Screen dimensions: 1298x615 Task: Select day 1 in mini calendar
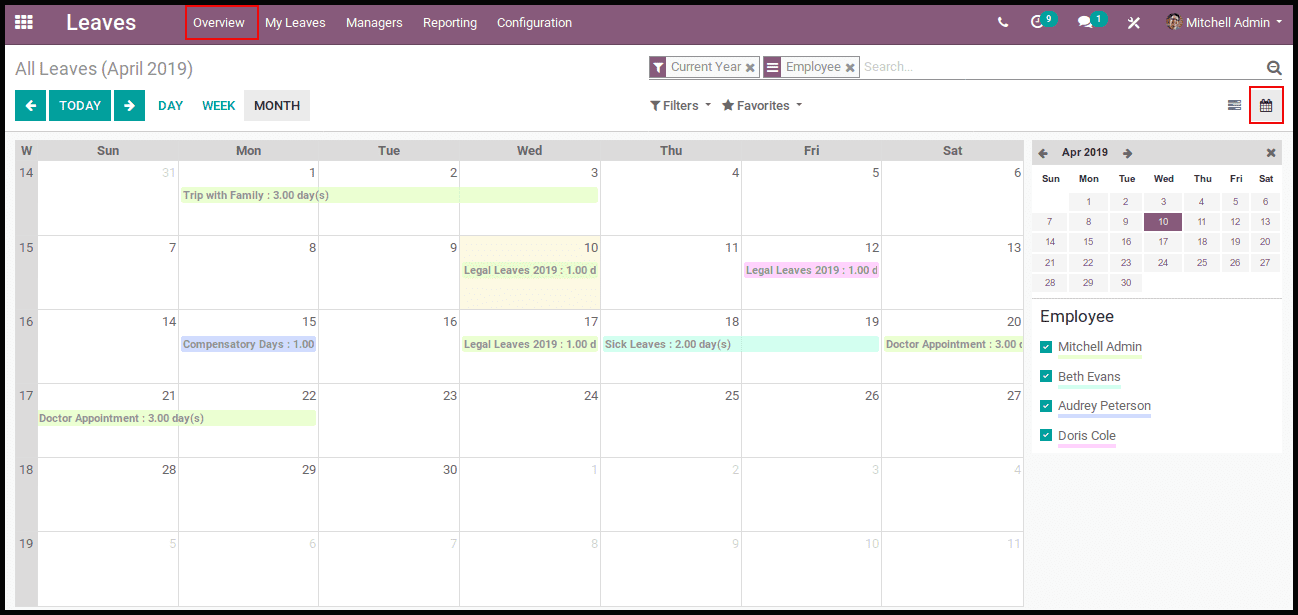(x=1088, y=202)
